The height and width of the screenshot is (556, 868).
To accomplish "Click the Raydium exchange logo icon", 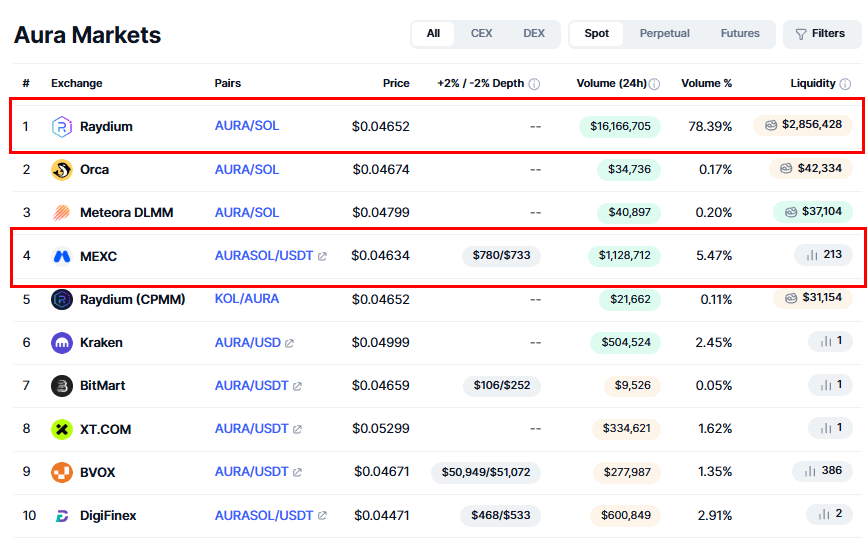I will point(61,127).
